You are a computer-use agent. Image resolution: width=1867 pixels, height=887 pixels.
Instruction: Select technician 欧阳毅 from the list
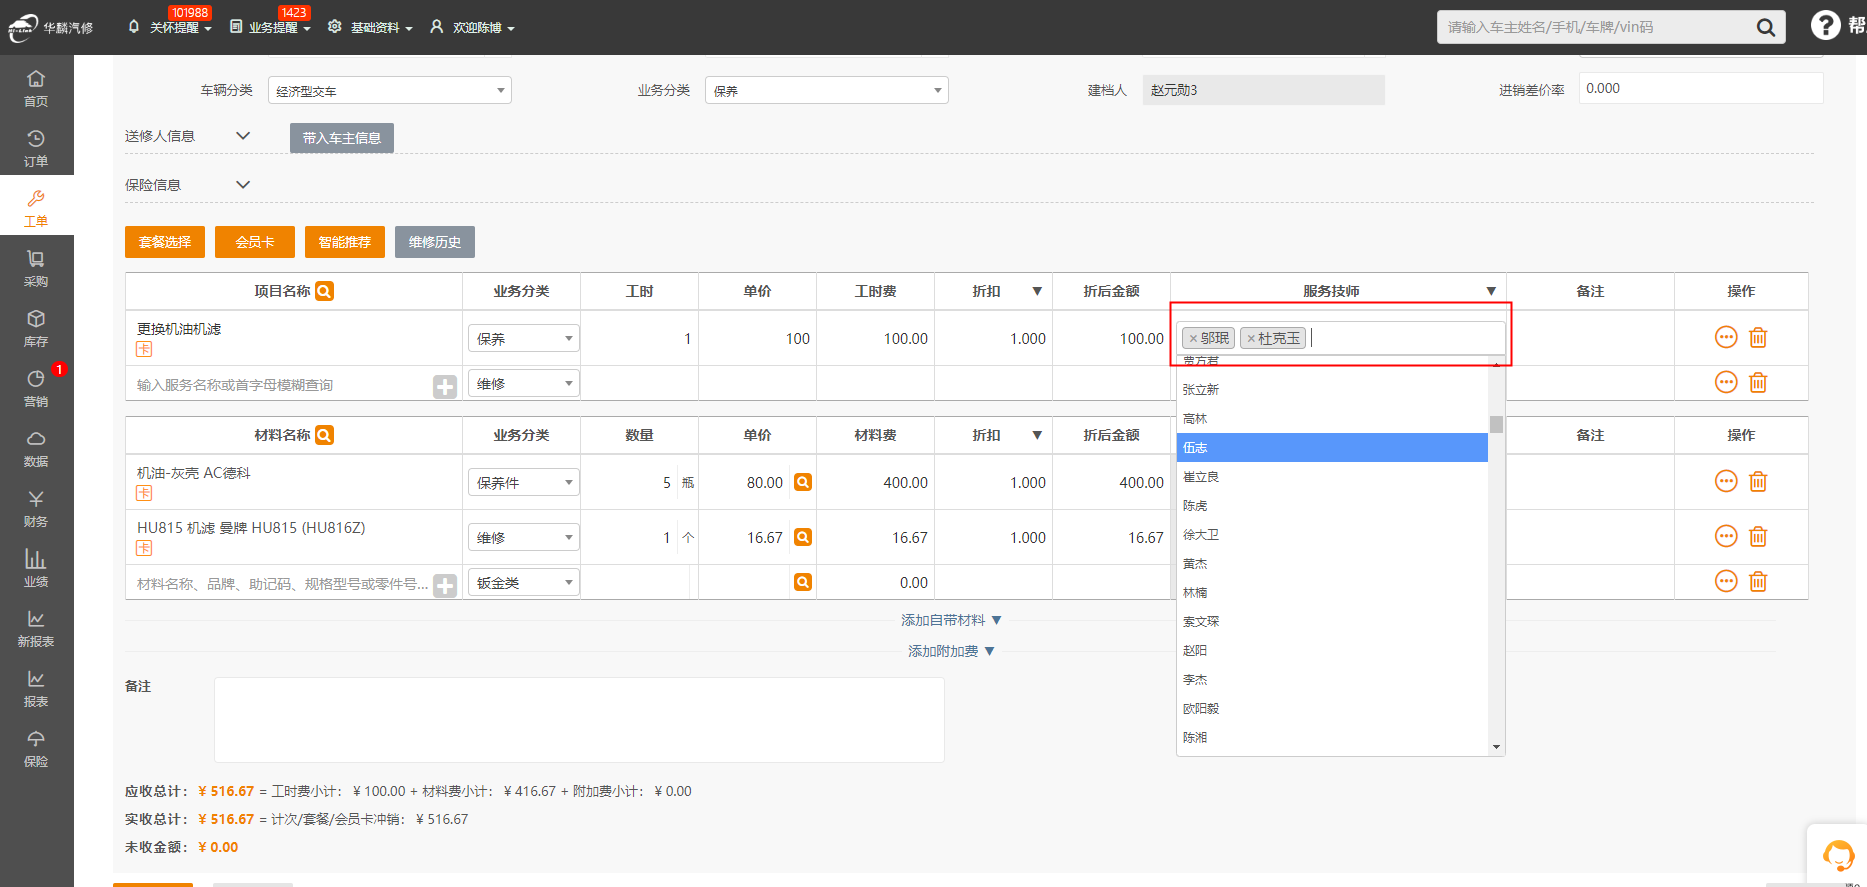[1332, 708]
